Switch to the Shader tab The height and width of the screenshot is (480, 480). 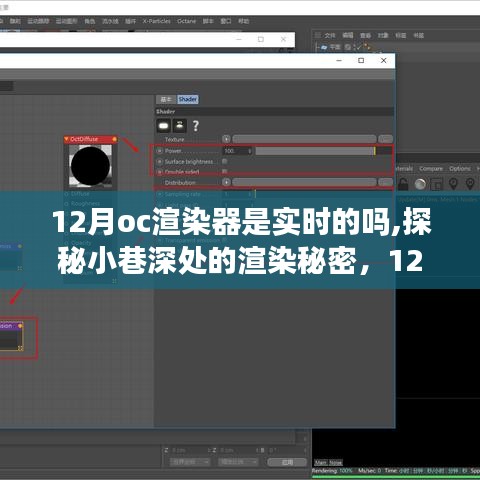pos(188,99)
